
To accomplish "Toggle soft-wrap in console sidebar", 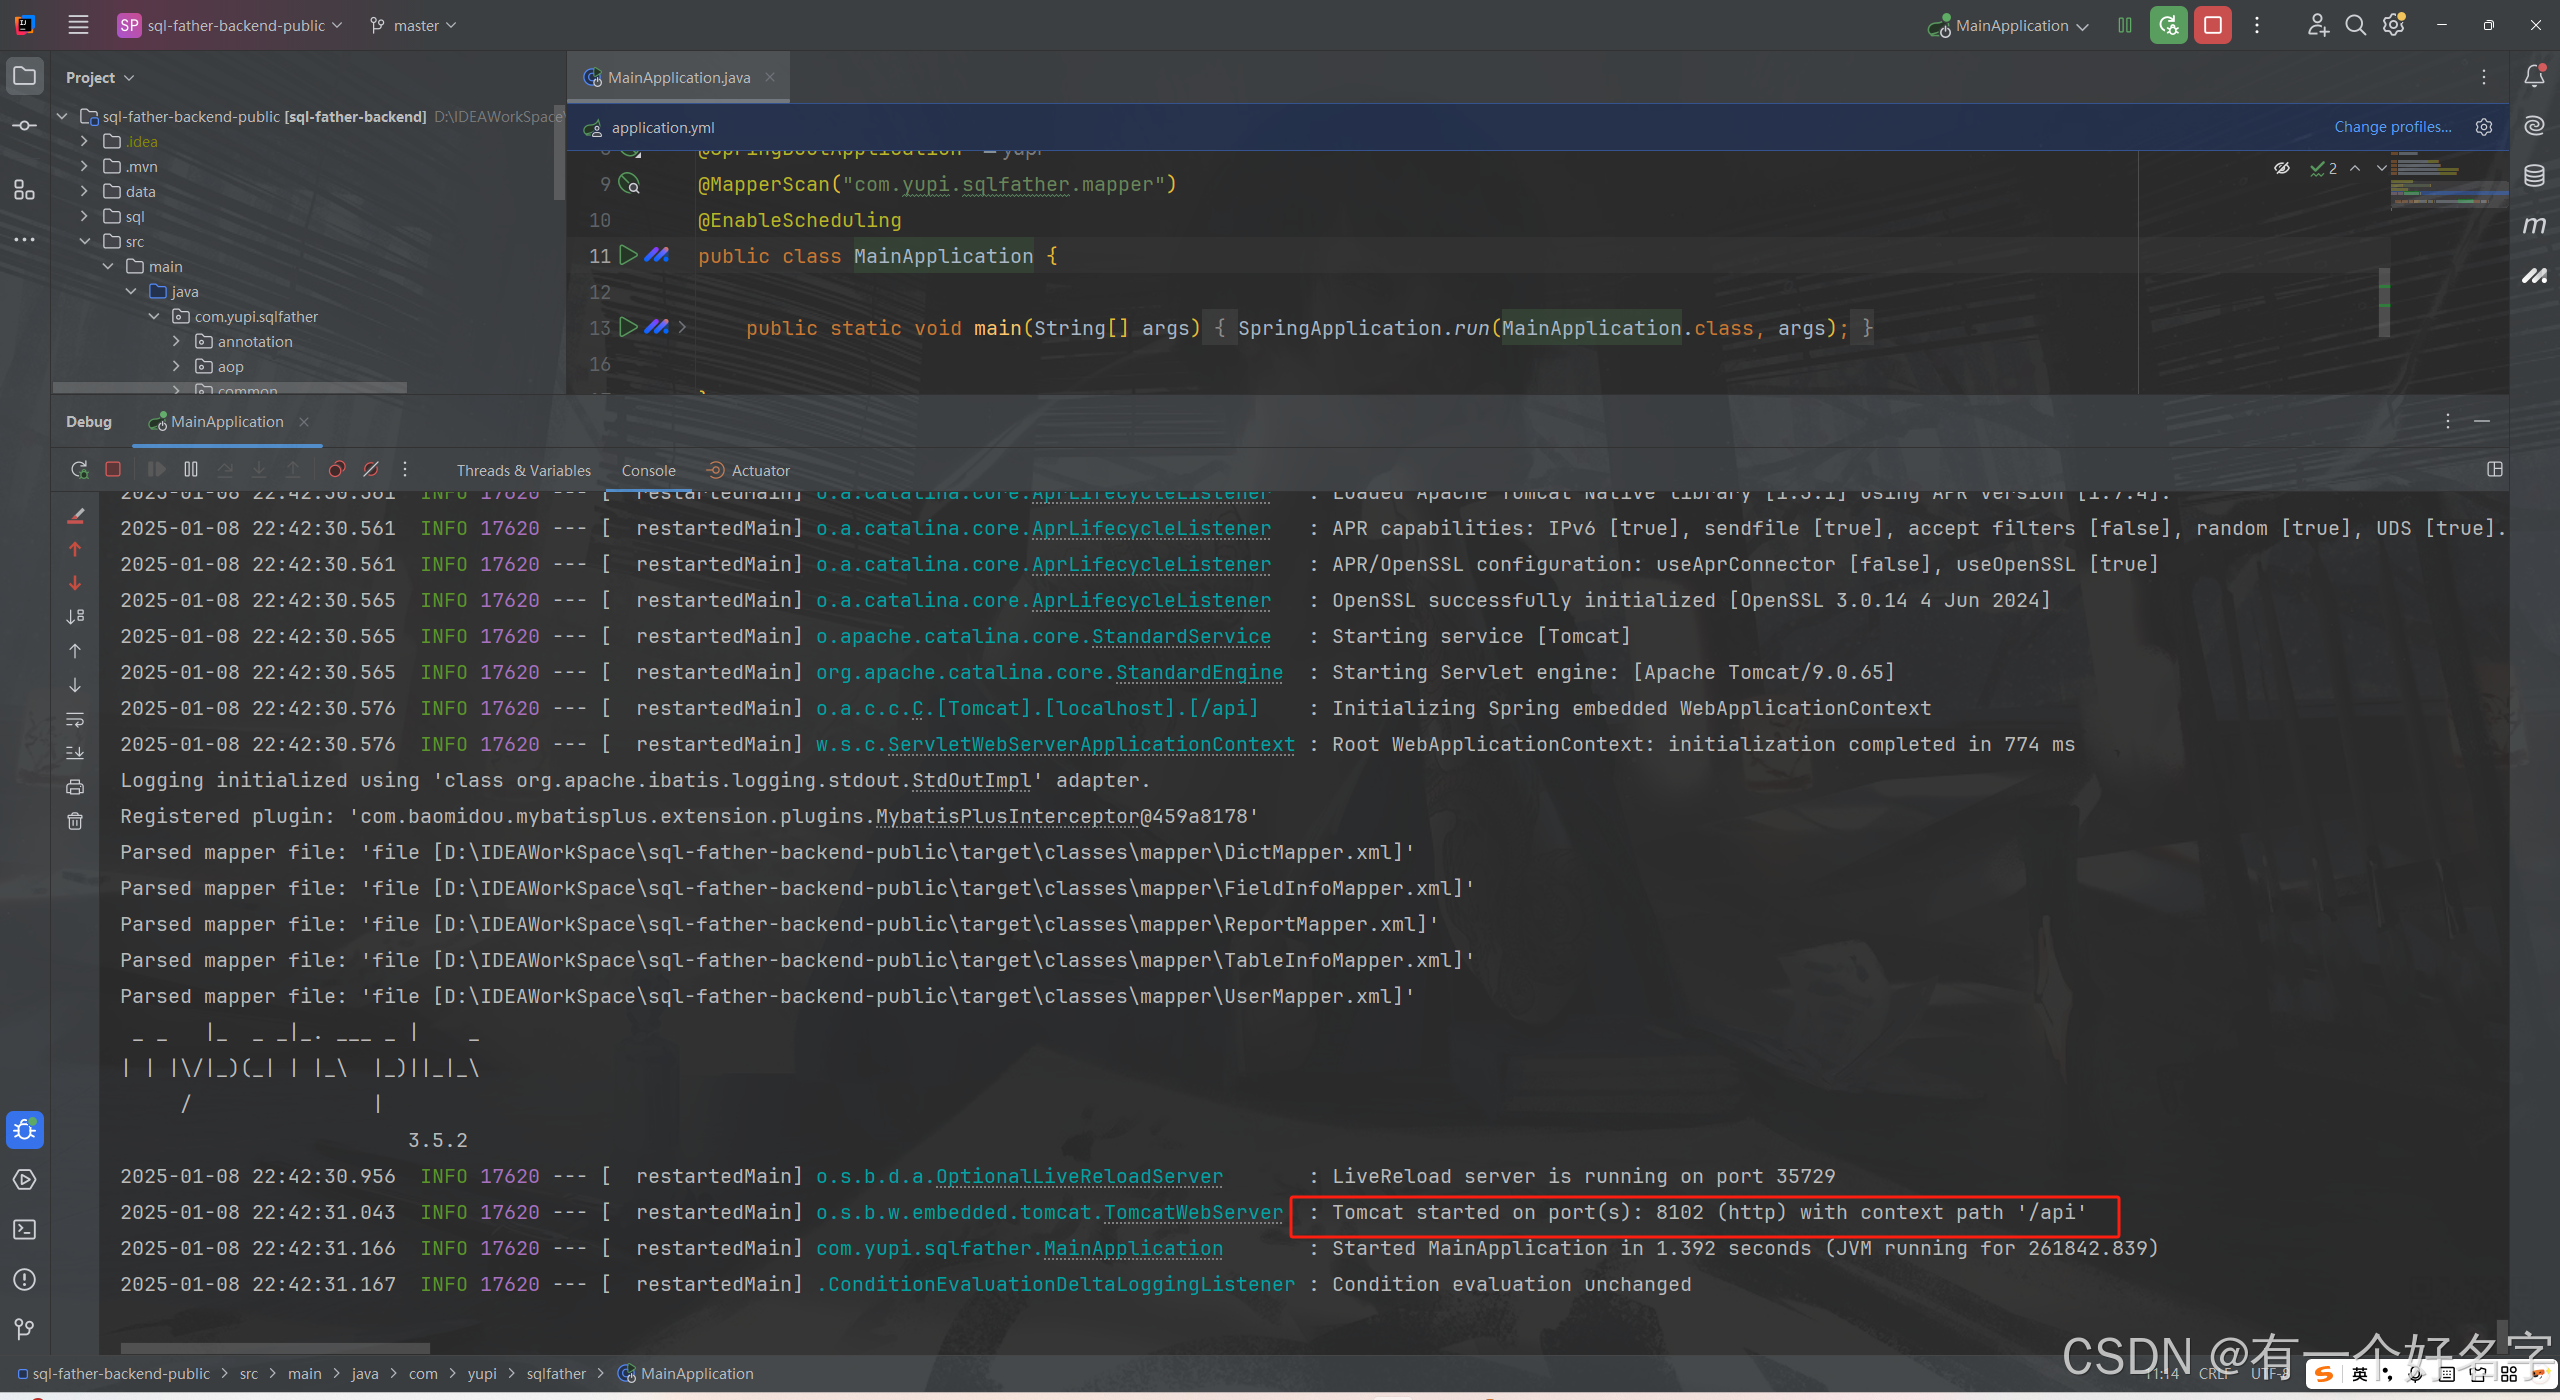I will click(75, 719).
